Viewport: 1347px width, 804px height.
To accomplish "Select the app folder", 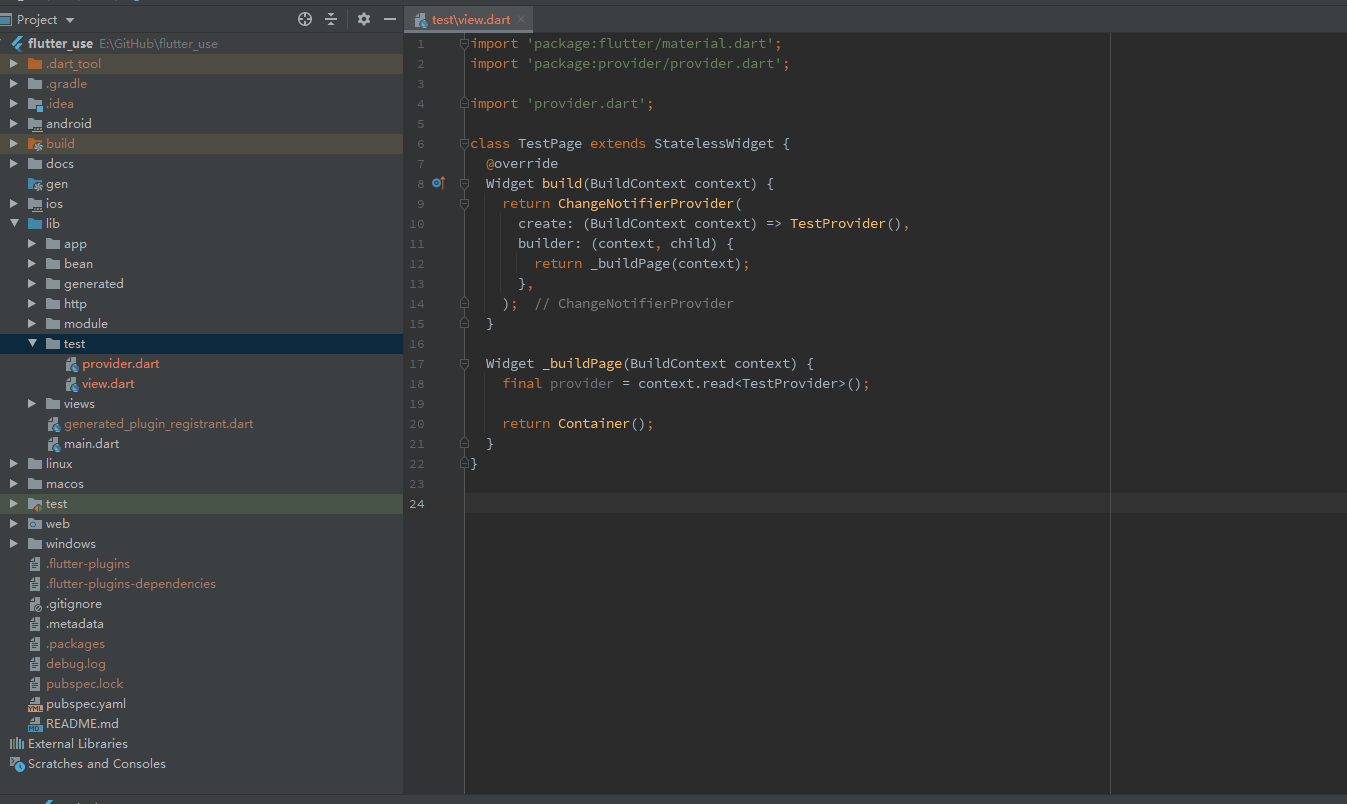I will point(75,244).
